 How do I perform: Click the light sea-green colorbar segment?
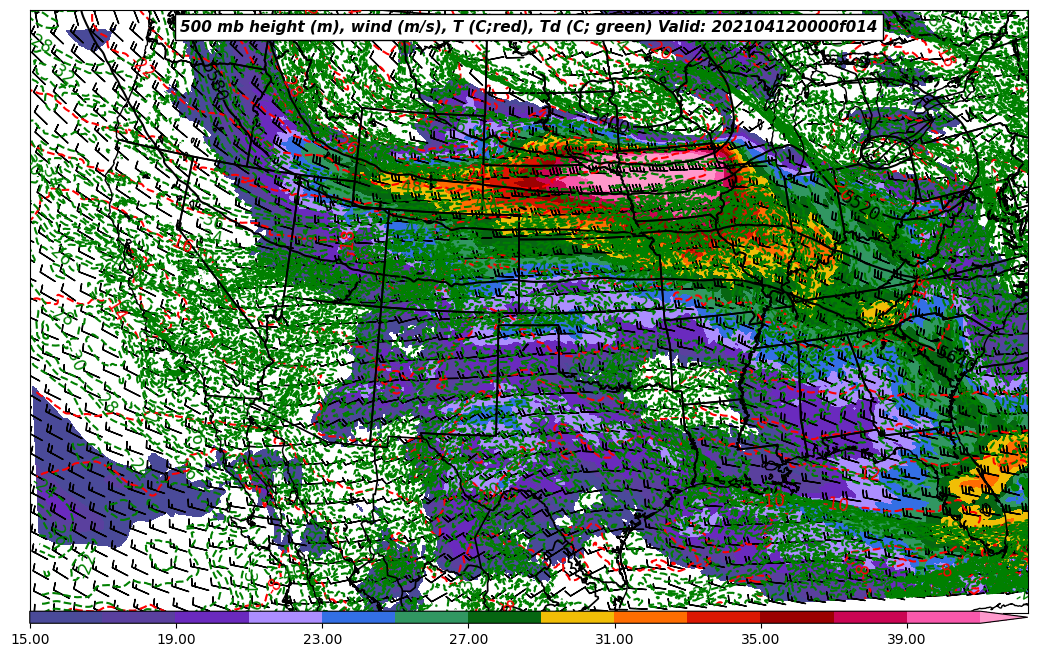(x=431, y=618)
